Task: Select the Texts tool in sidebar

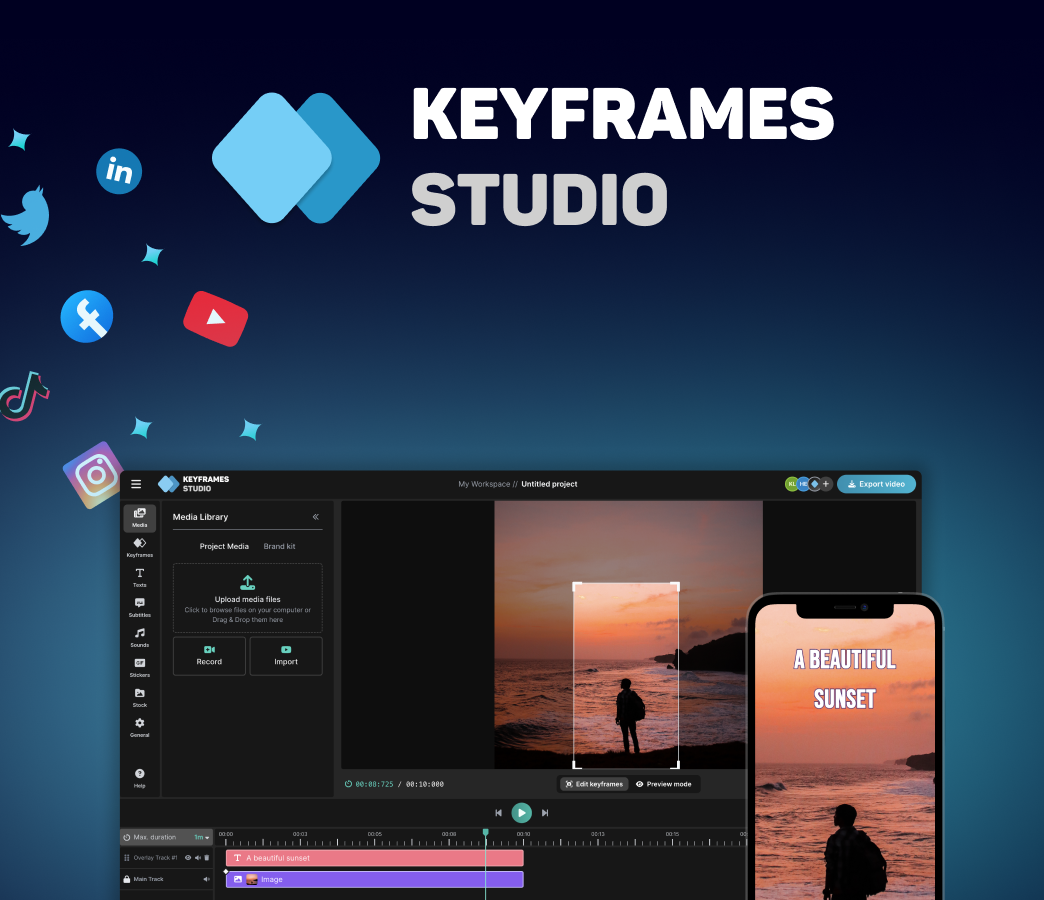Action: (140, 577)
